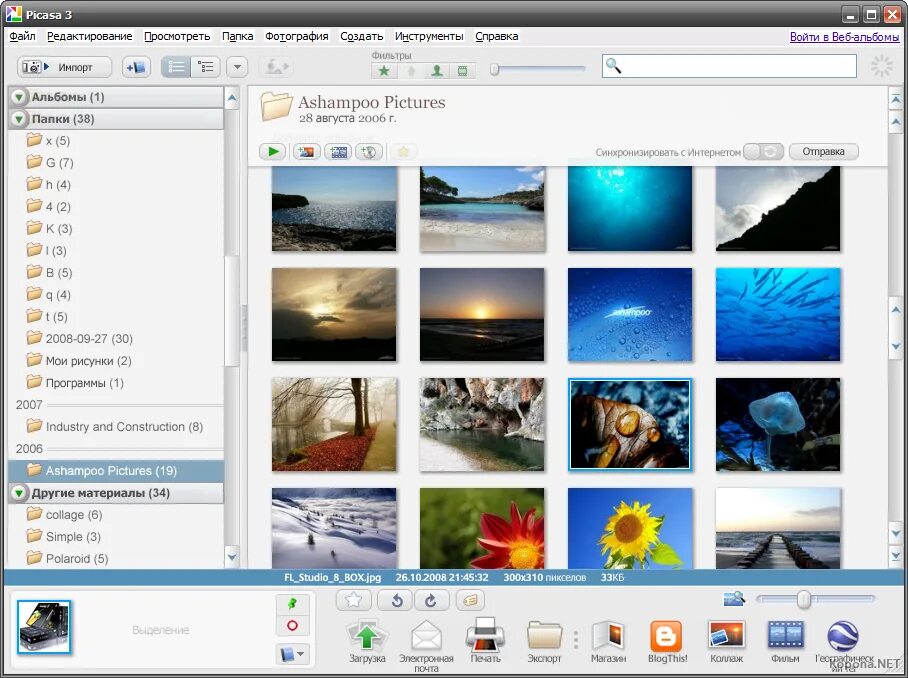908x678 pixels.
Task: Switch on Синхронизировать с Интернетом
Action: point(762,151)
